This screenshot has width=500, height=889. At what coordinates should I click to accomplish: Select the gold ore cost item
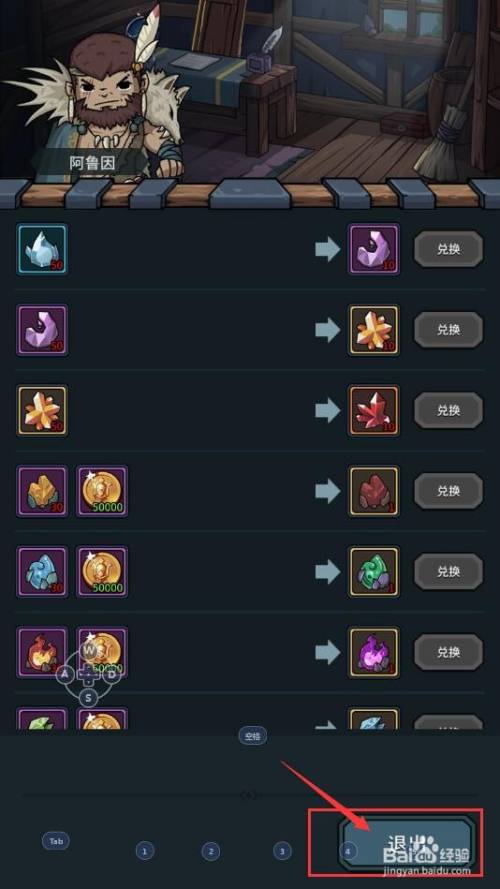point(42,491)
